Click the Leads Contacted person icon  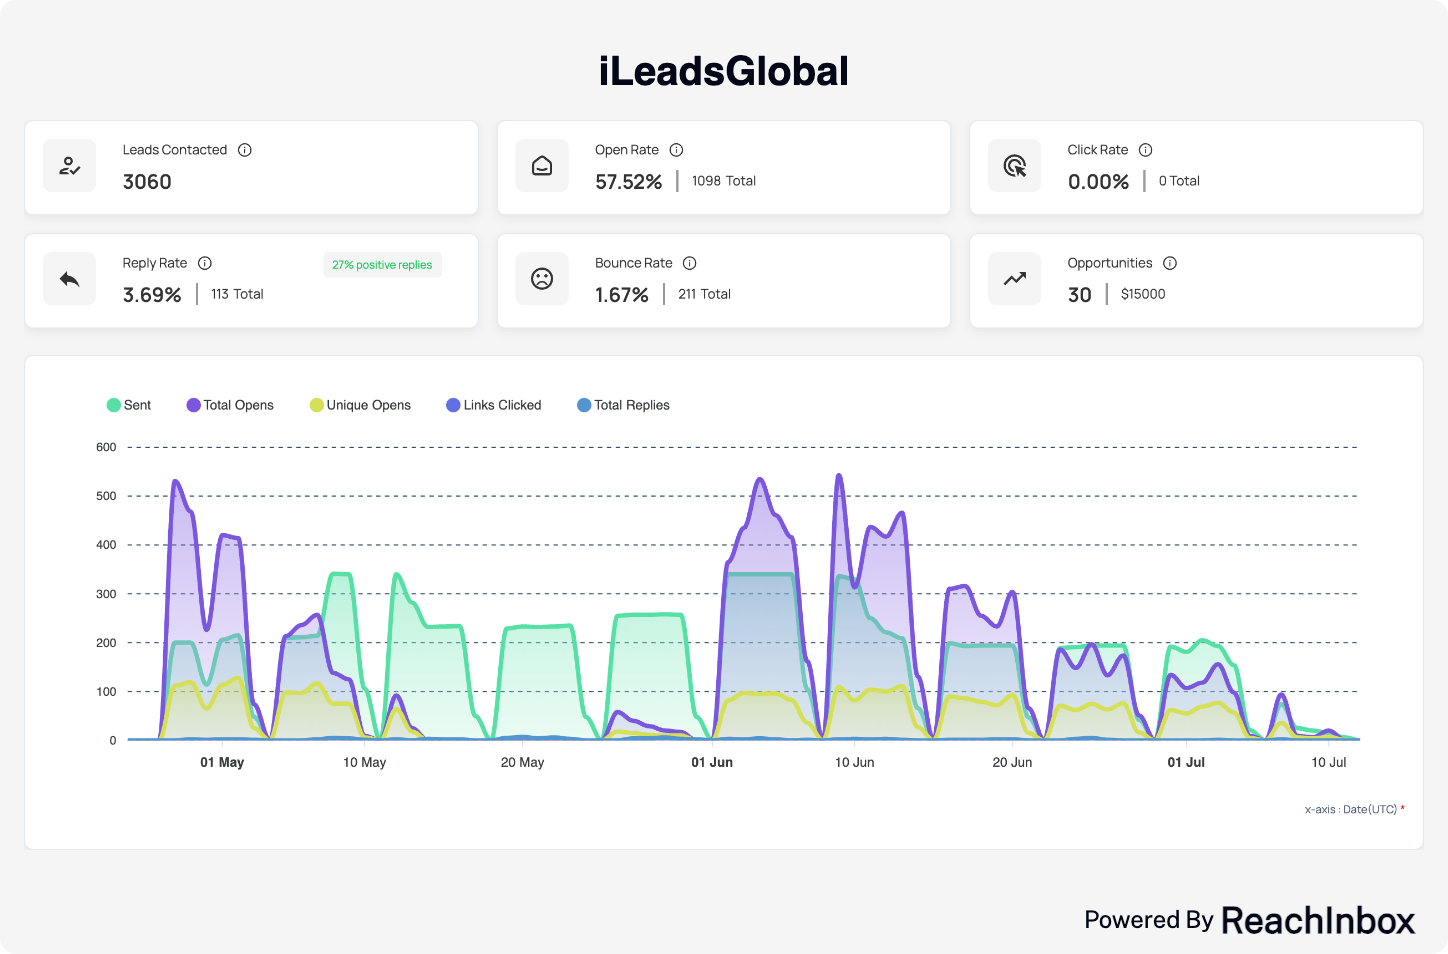click(x=69, y=166)
